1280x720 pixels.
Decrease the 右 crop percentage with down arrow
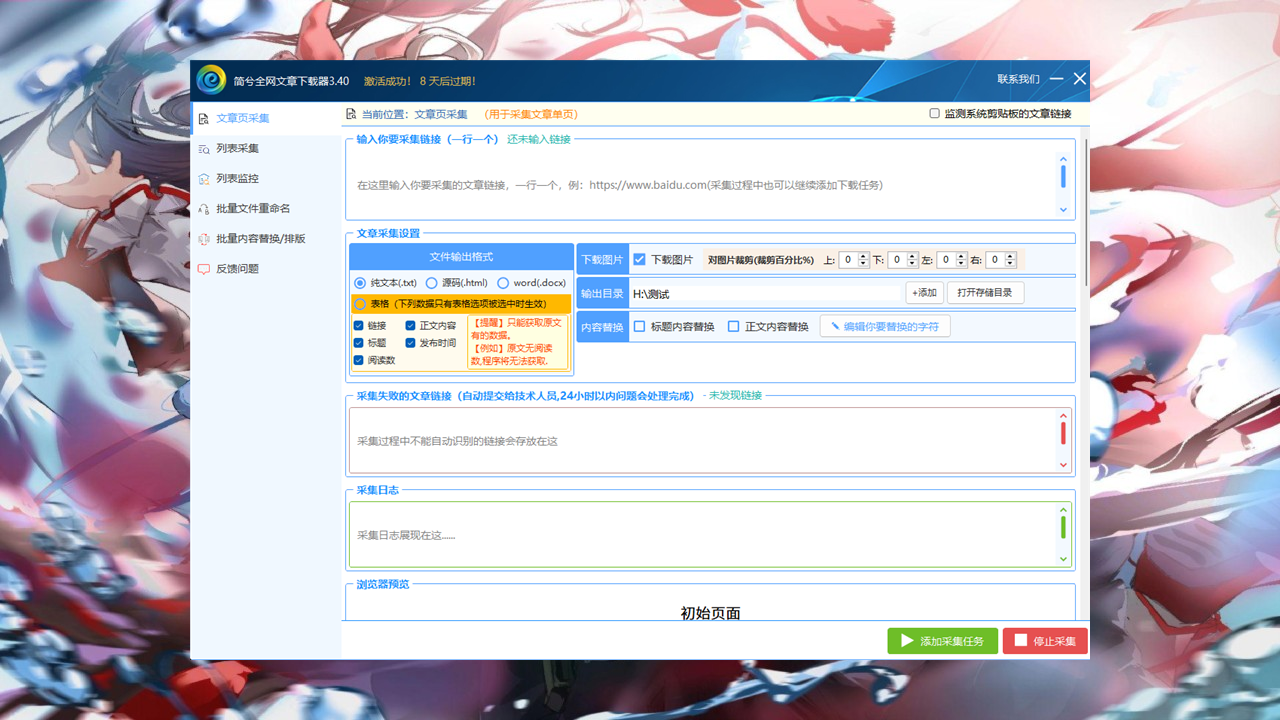coord(1010,264)
